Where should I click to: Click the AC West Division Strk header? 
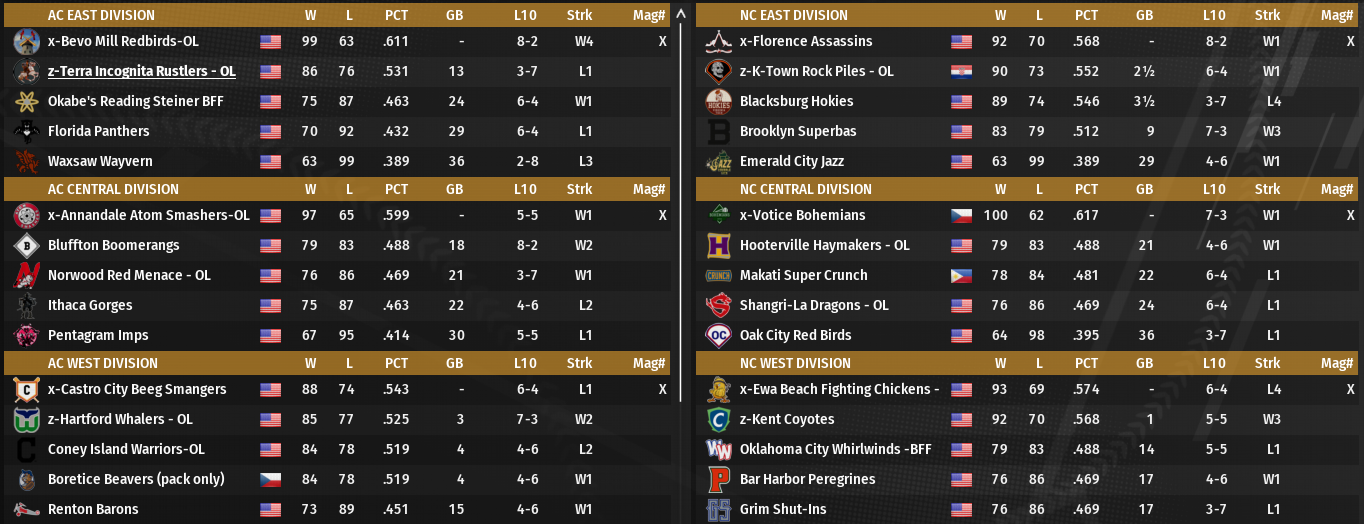click(x=579, y=364)
